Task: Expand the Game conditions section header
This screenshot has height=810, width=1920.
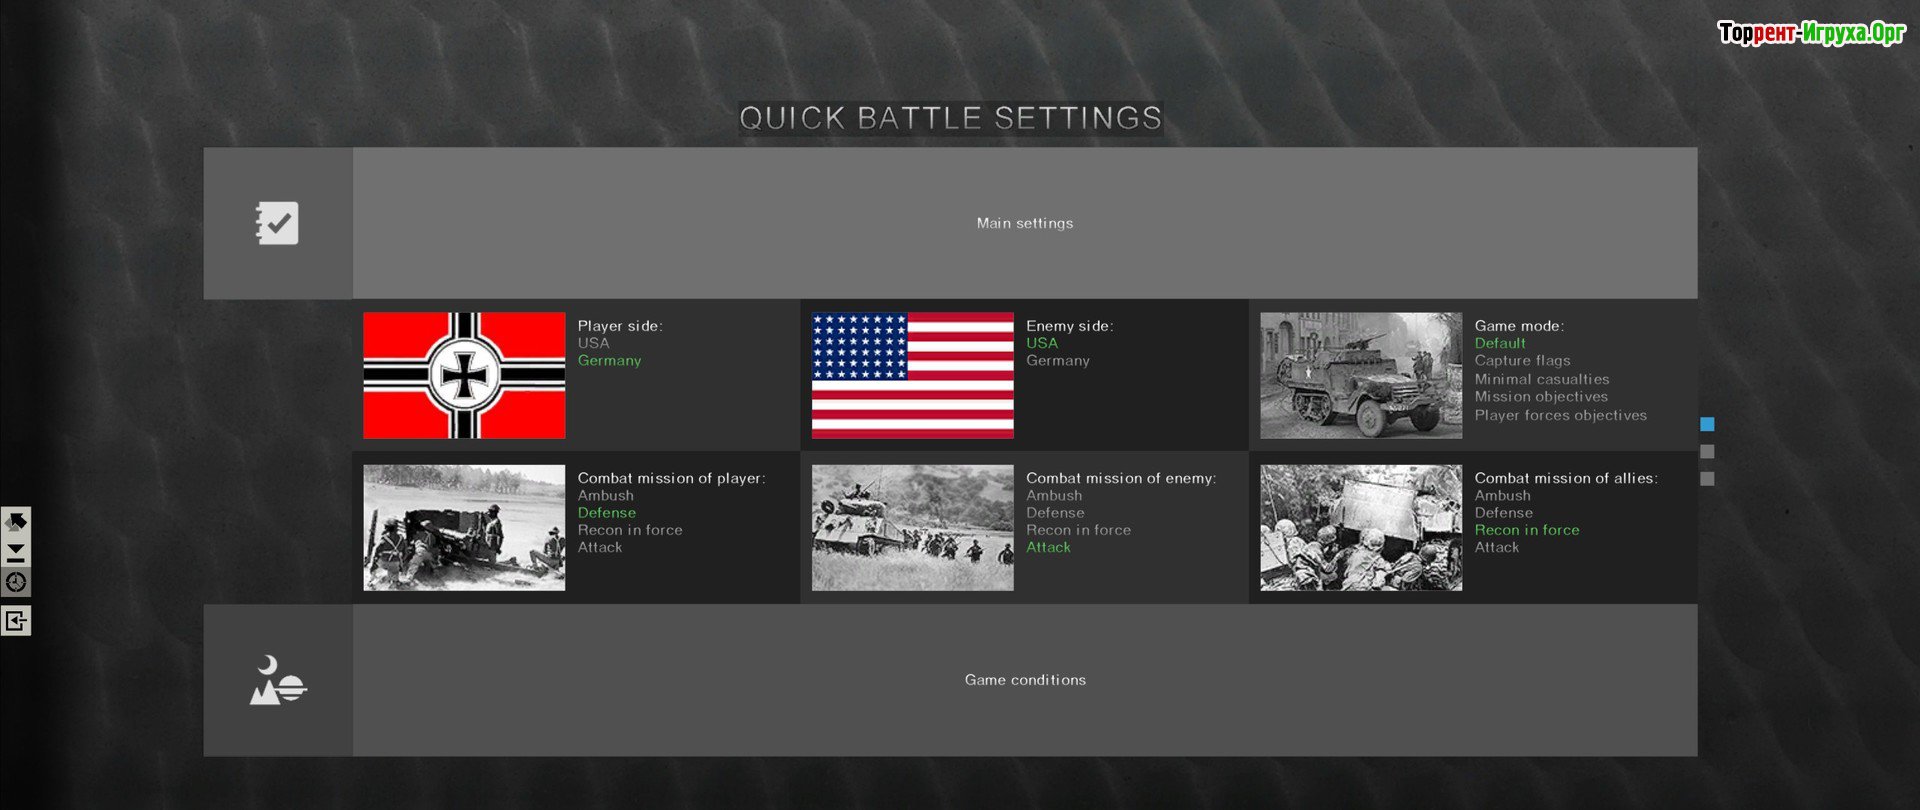Action: point(1024,680)
